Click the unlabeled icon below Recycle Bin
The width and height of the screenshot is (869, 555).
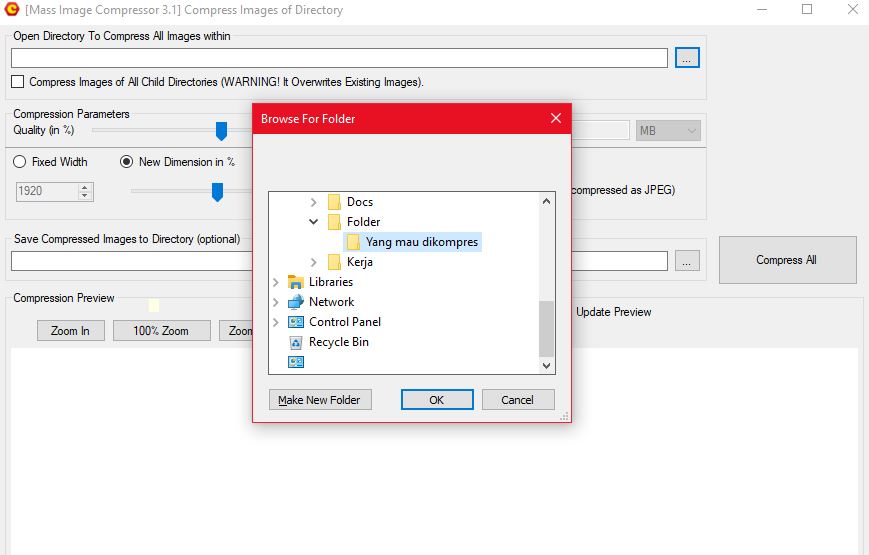coord(296,362)
